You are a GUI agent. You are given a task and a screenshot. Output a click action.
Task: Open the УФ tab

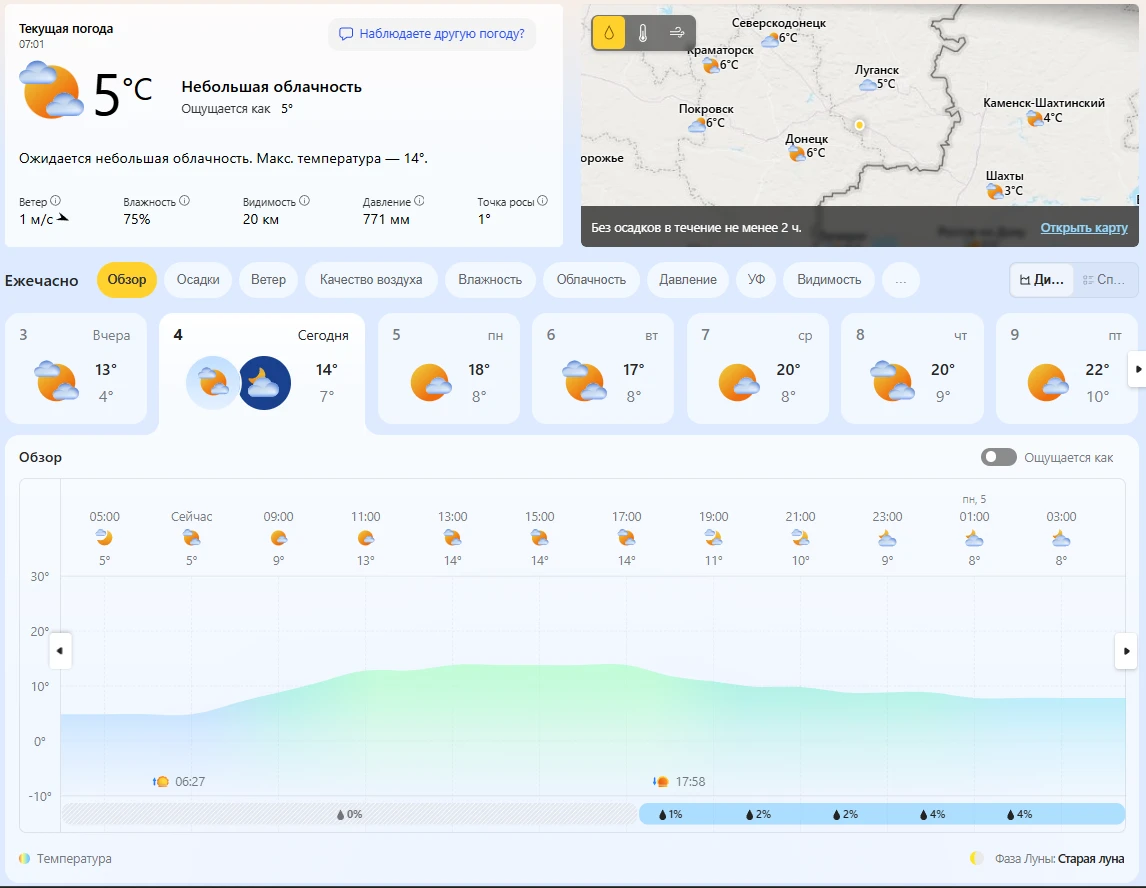[x=756, y=280]
